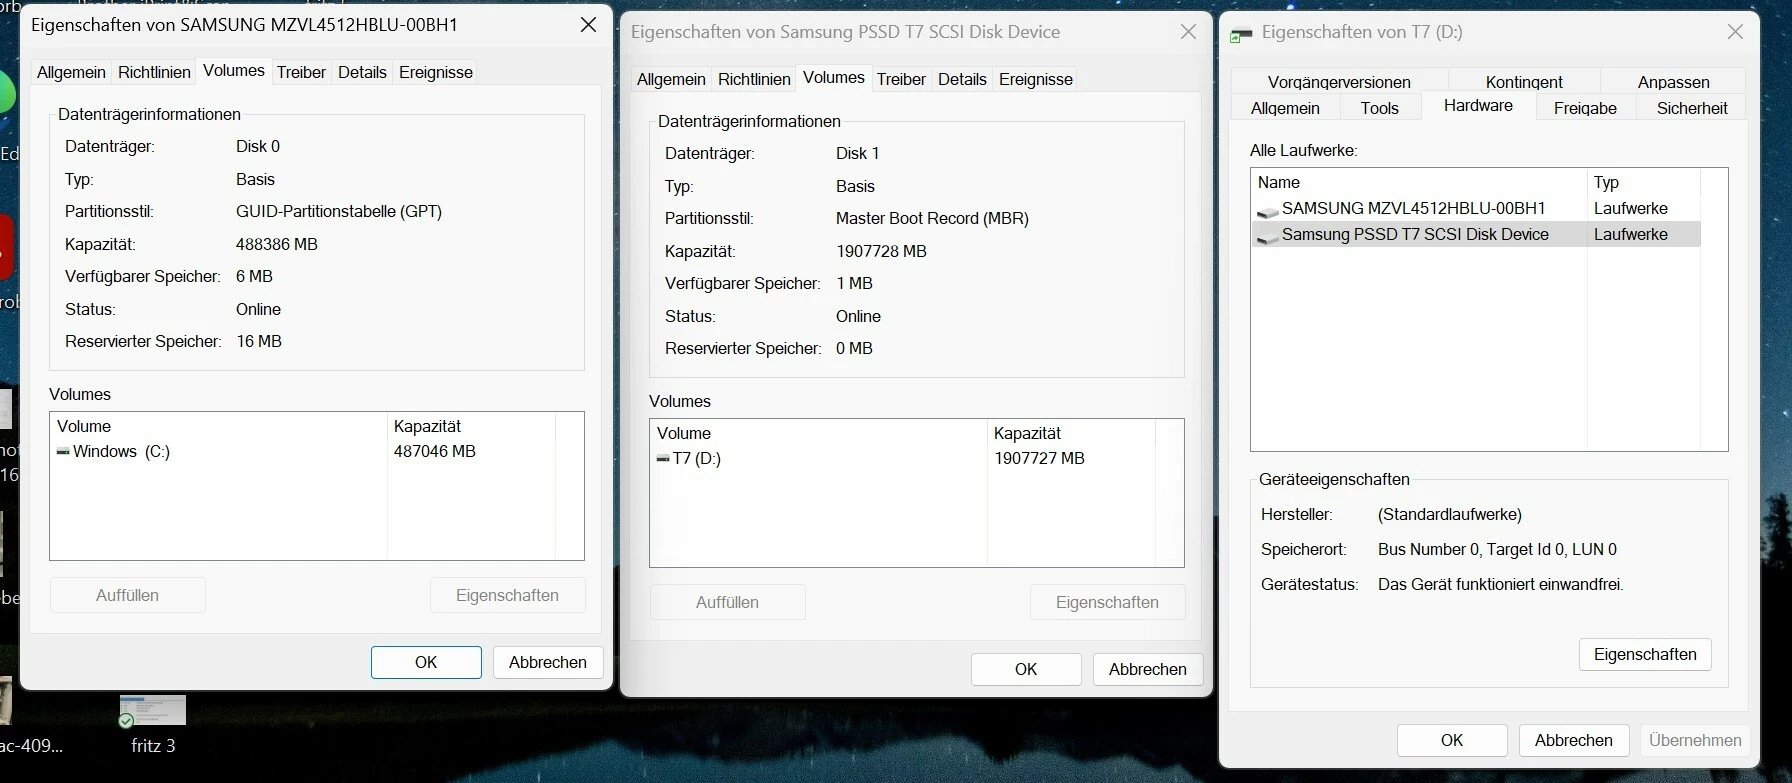Click the drive icon in the T7 (D:) title bar
Image resolution: width=1792 pixels, height=783 pixels.
1241,34
